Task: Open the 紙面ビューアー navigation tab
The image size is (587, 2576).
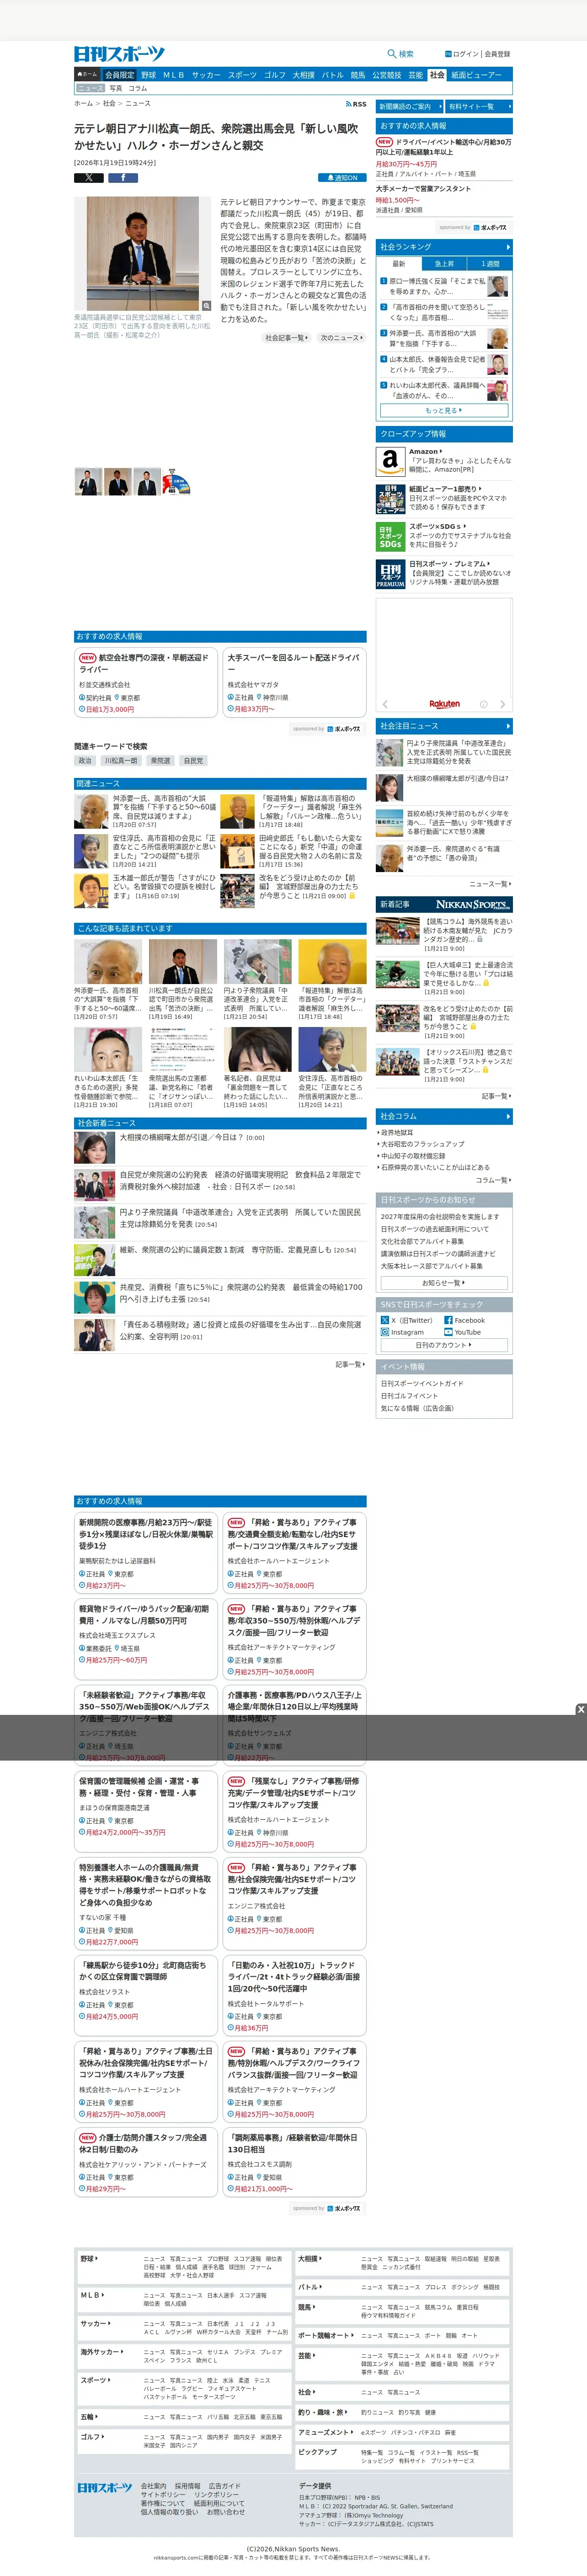Action: (x=476, y=75)
